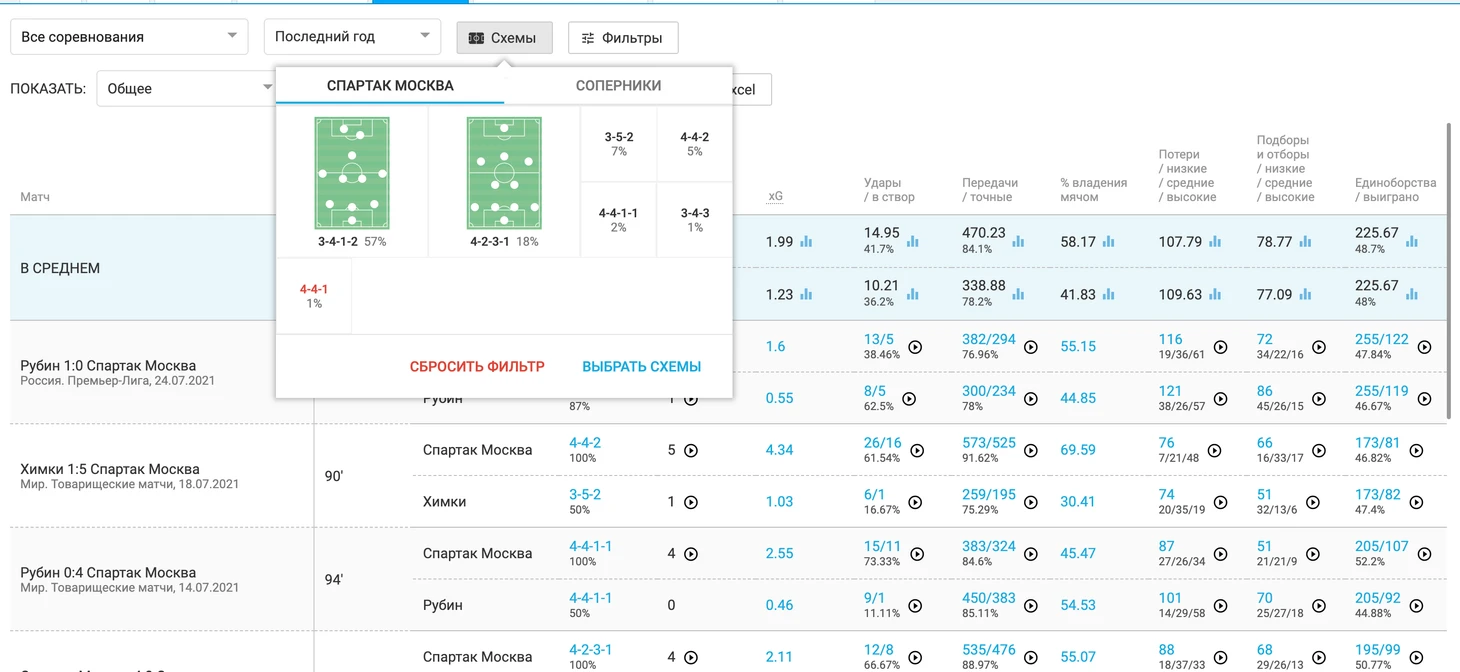Click the chart icon beside 470.23 passes average

[1018, 242]
